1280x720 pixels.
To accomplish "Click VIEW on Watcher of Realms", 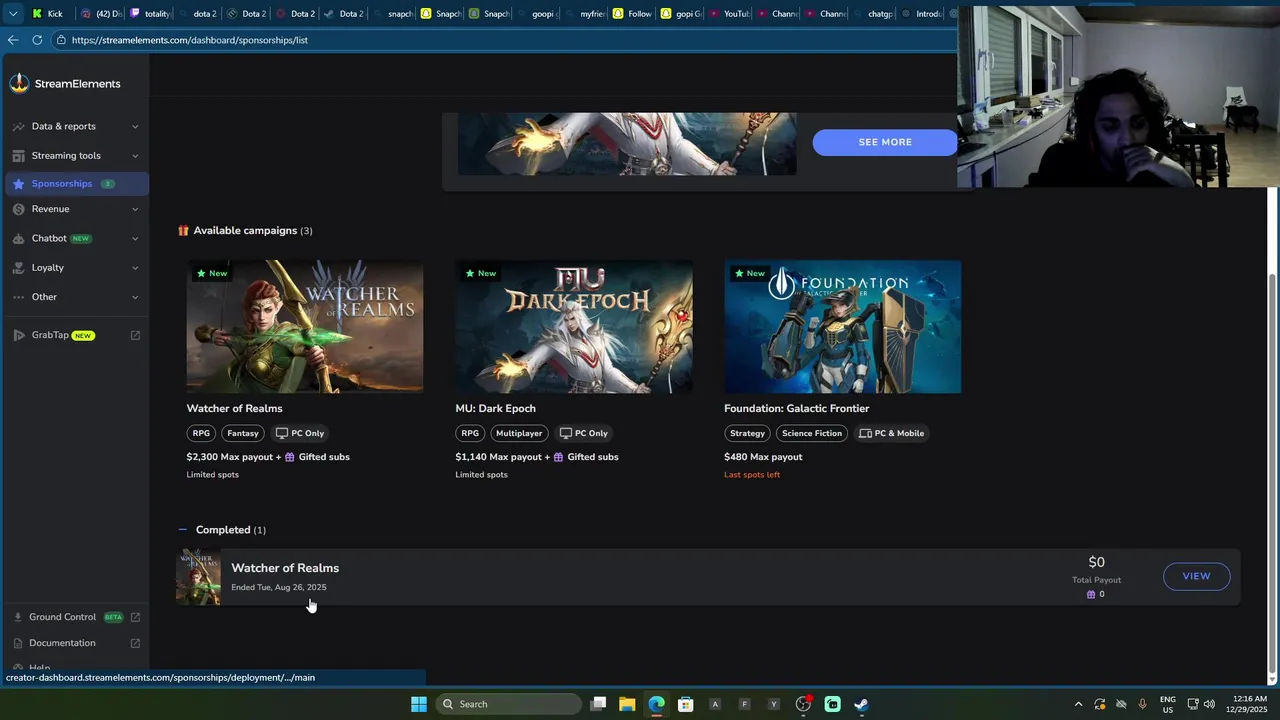I will coord(1196,576).
